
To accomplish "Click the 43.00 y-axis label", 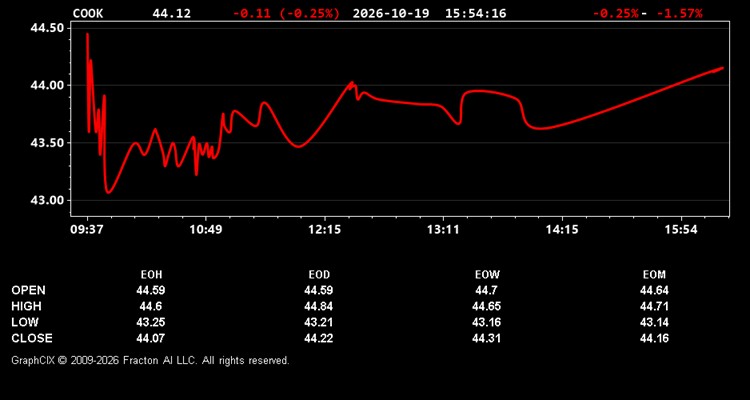I will pyautogui.click(x=47, y=200).
